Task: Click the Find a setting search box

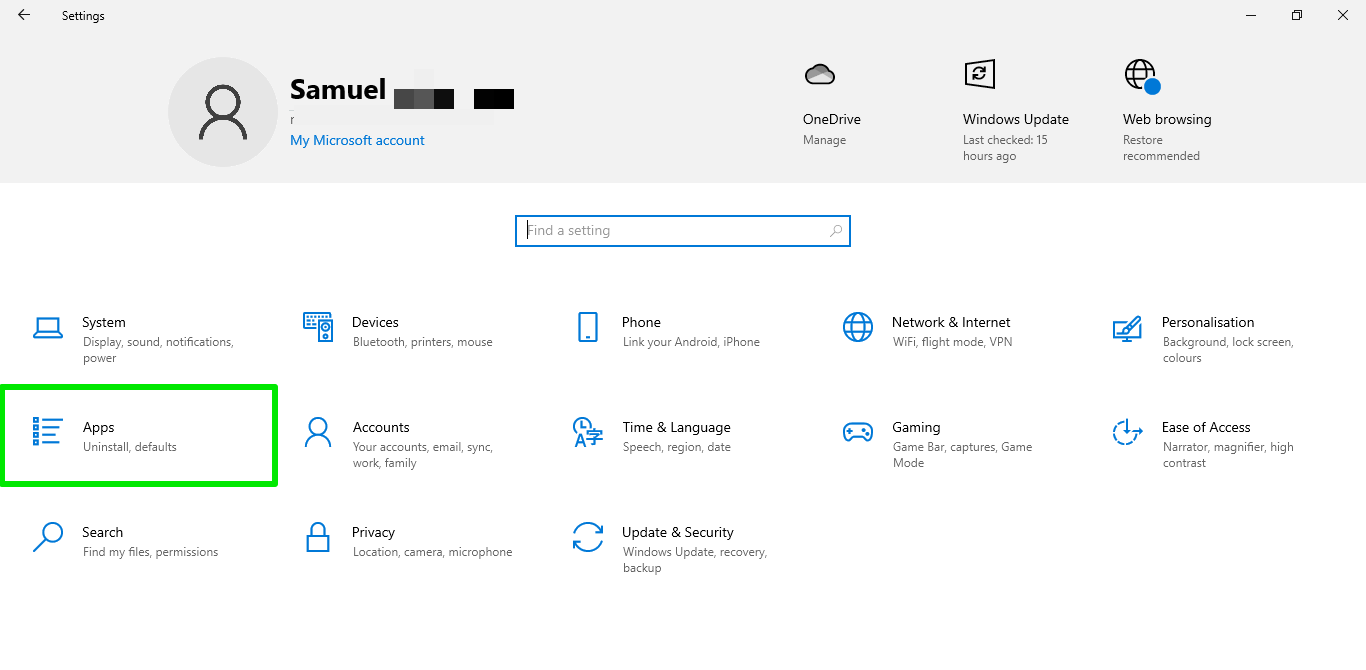Action: coord(682,231)
